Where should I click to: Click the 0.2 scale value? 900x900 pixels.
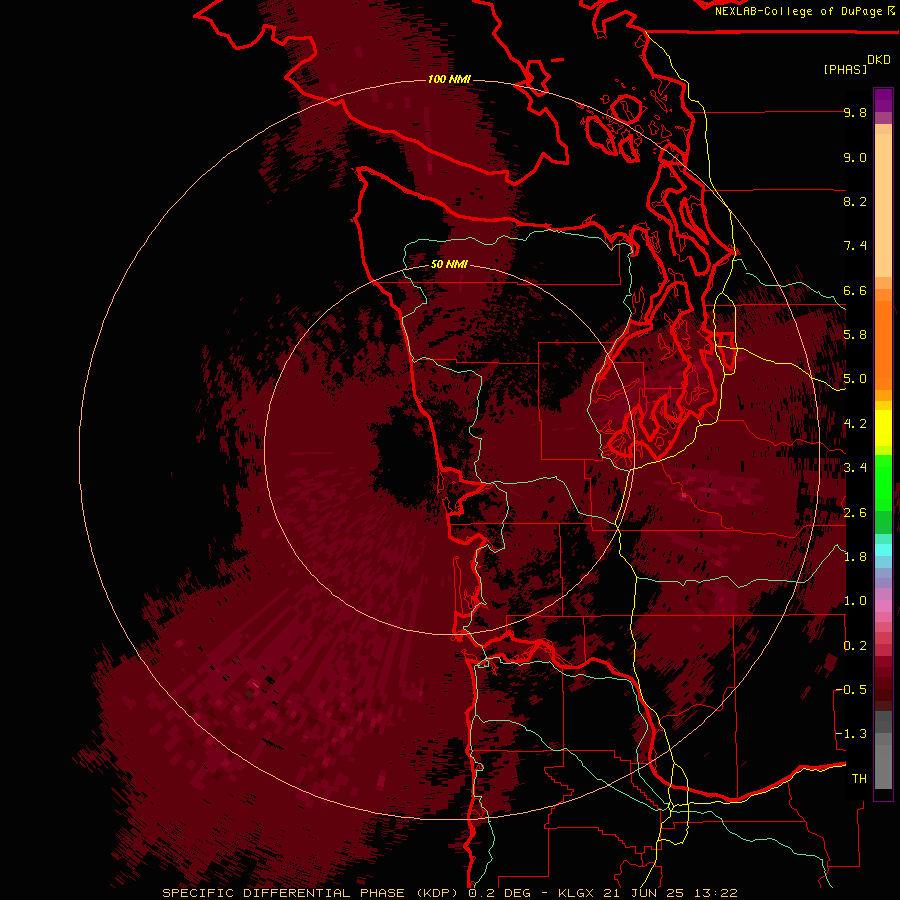(855, 645)
